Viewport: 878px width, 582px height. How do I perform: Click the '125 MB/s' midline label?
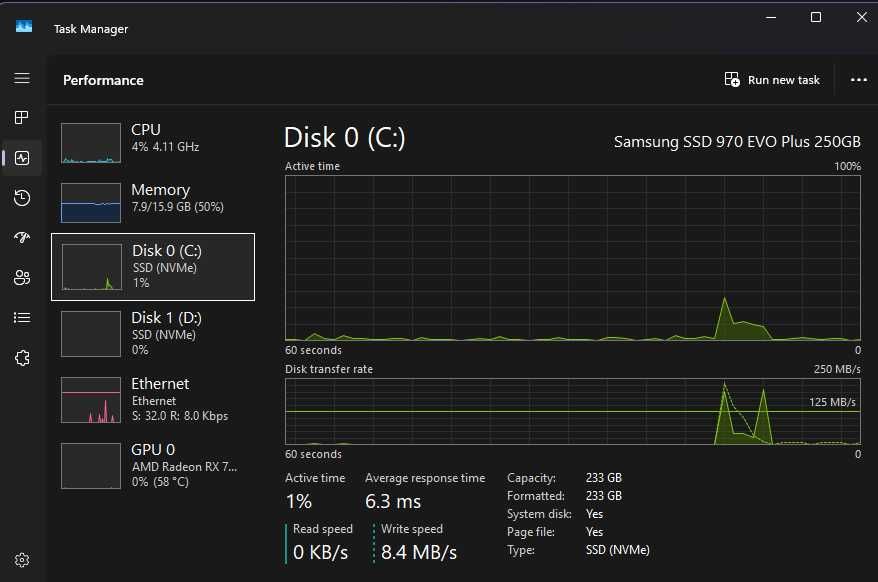(x=832, y=402)
